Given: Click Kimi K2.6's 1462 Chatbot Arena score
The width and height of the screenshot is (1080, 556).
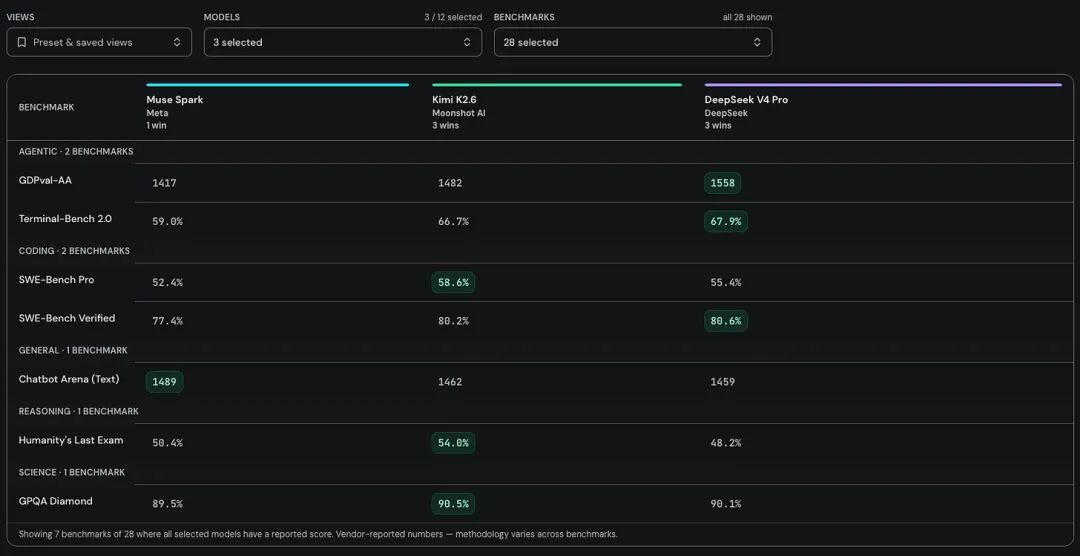Looking at the screenshot, I should tap(450, 382).
